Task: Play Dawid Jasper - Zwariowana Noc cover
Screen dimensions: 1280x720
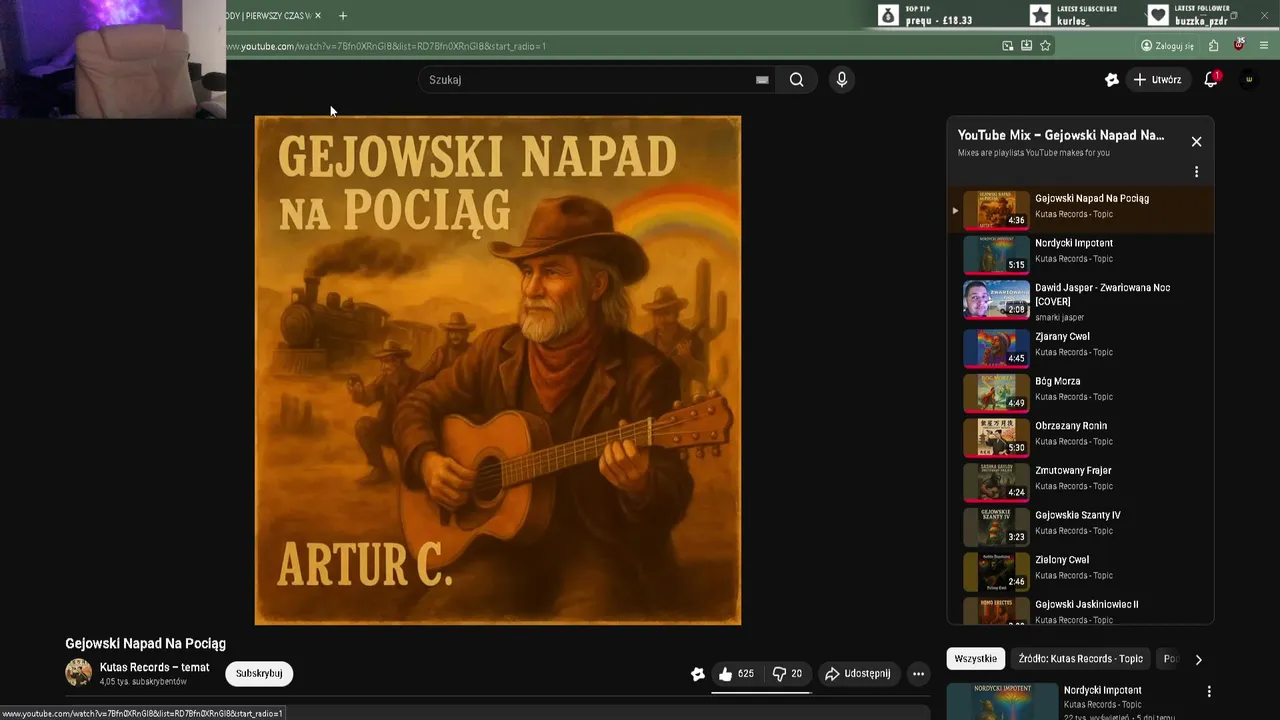Action: (x=1081, y=299)
